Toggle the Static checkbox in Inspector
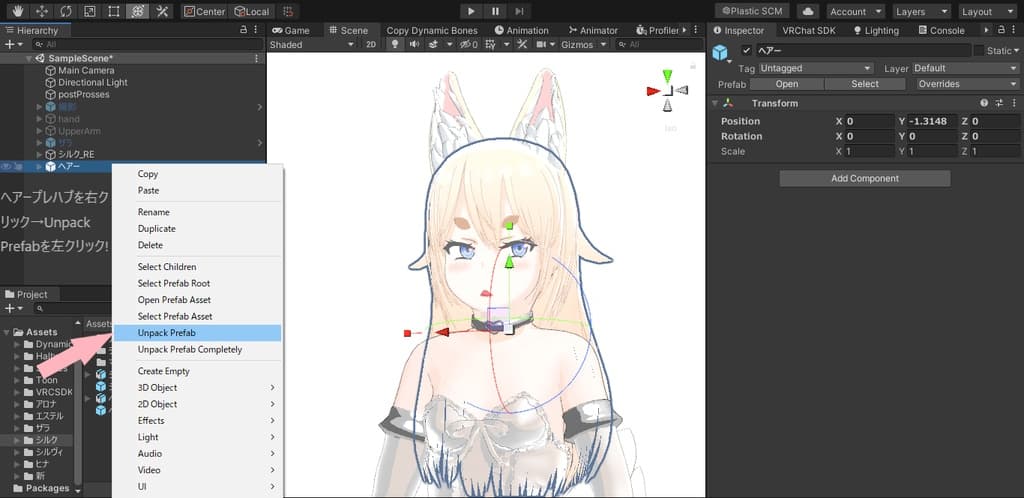 [979, 51]
